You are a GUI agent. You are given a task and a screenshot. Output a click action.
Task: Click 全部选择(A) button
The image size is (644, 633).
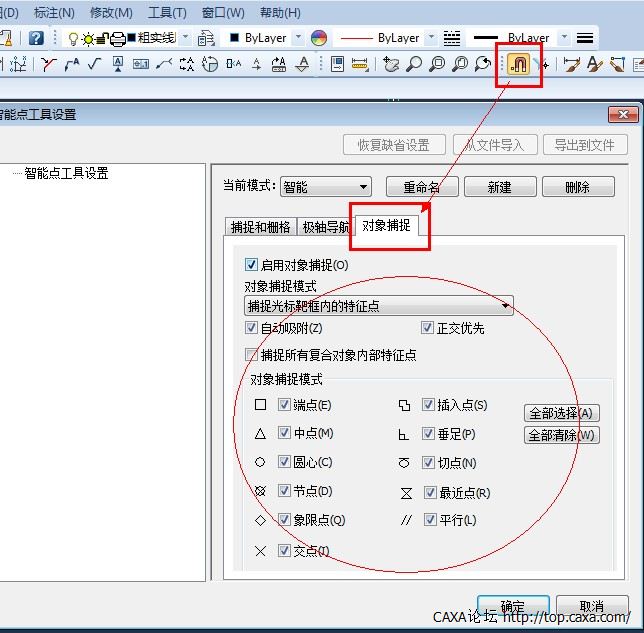pos(561,413)
